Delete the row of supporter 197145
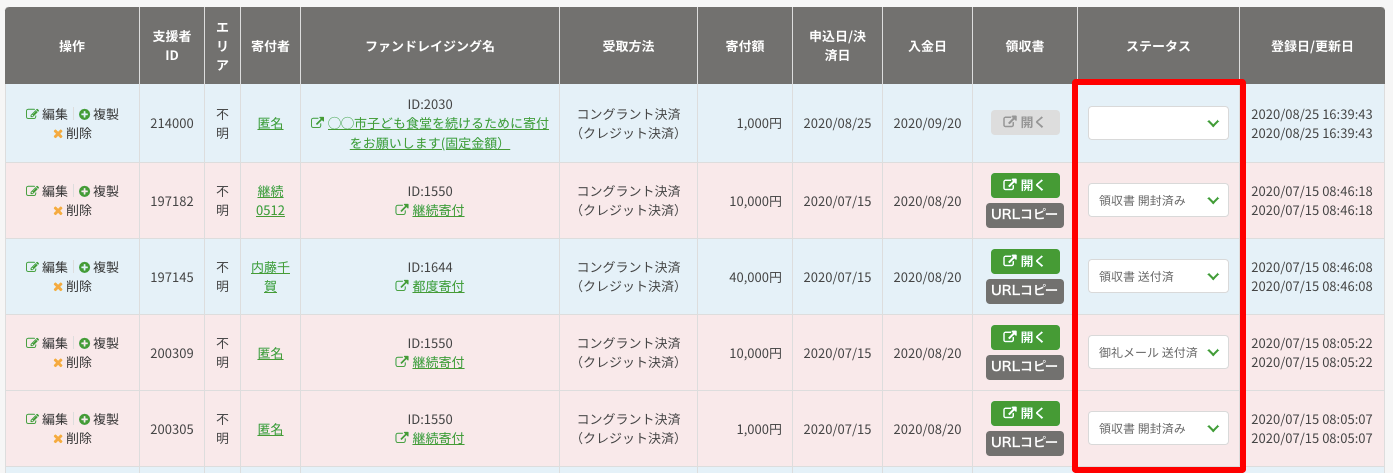Image resolution: width=1393 pixels, height=473 pixels. click(72, 286)
